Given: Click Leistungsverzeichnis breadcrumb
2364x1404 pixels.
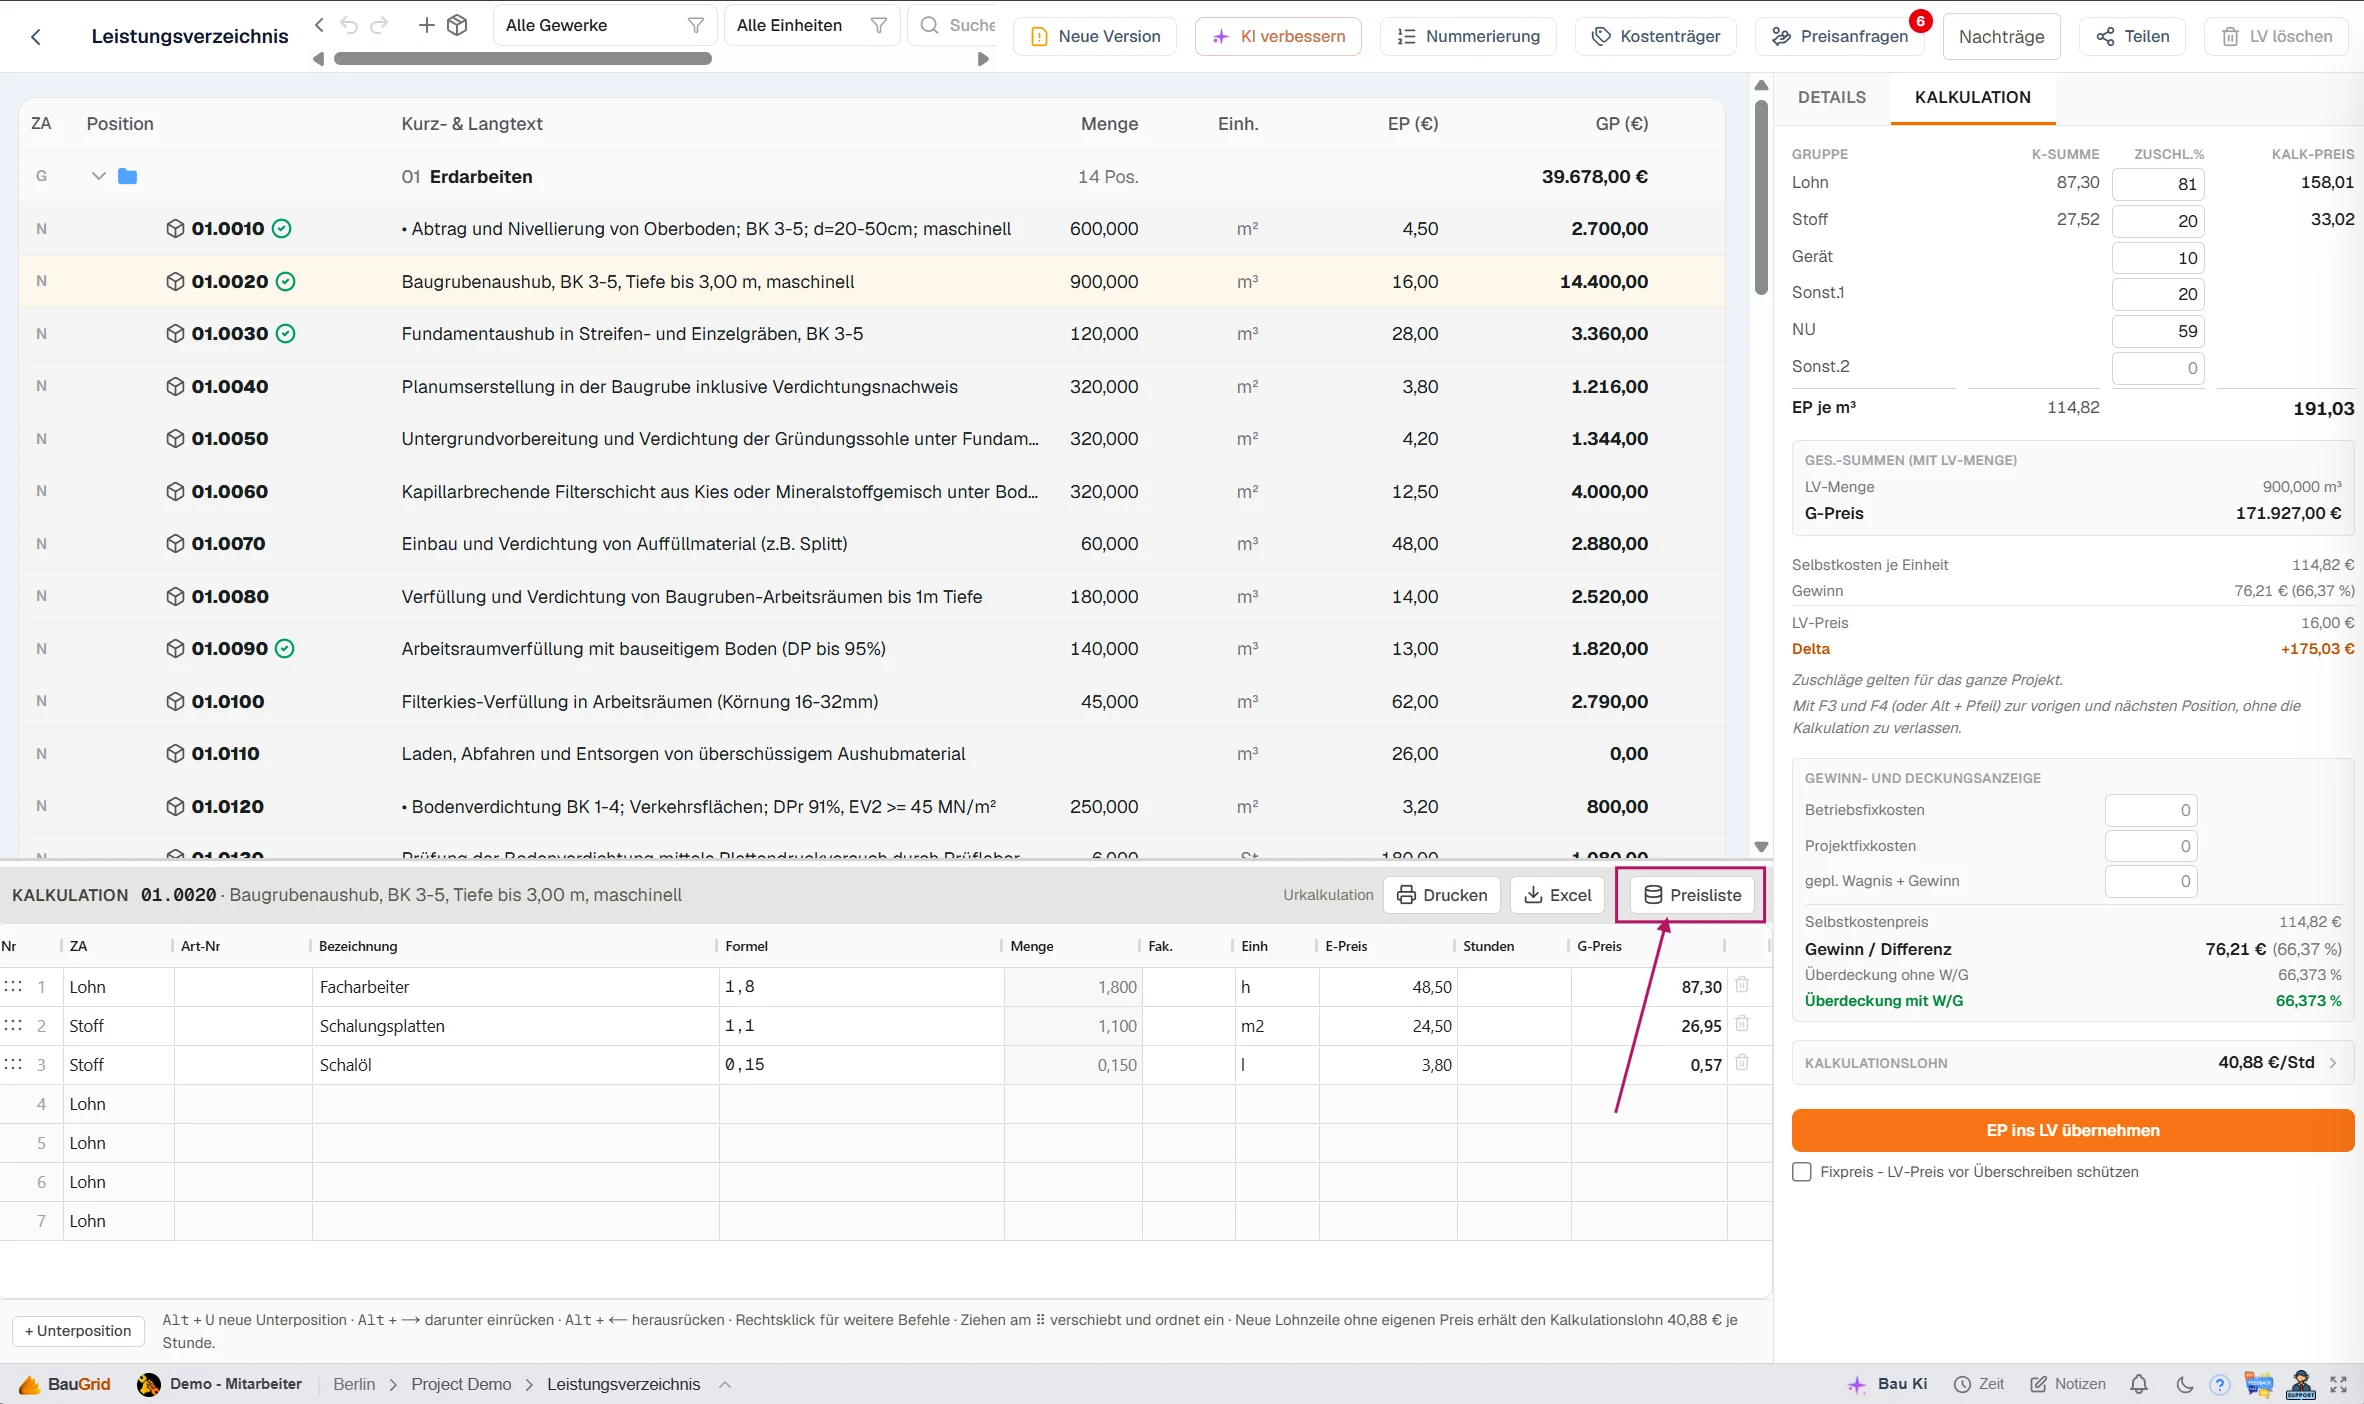Looking at the screenshot, I should point(623,1384).
